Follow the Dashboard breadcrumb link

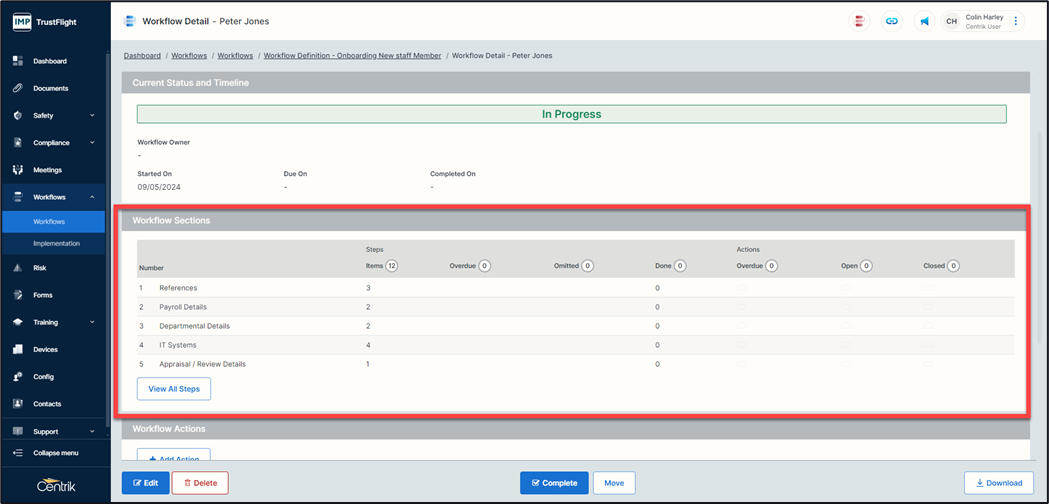click(x=142, y=56)
